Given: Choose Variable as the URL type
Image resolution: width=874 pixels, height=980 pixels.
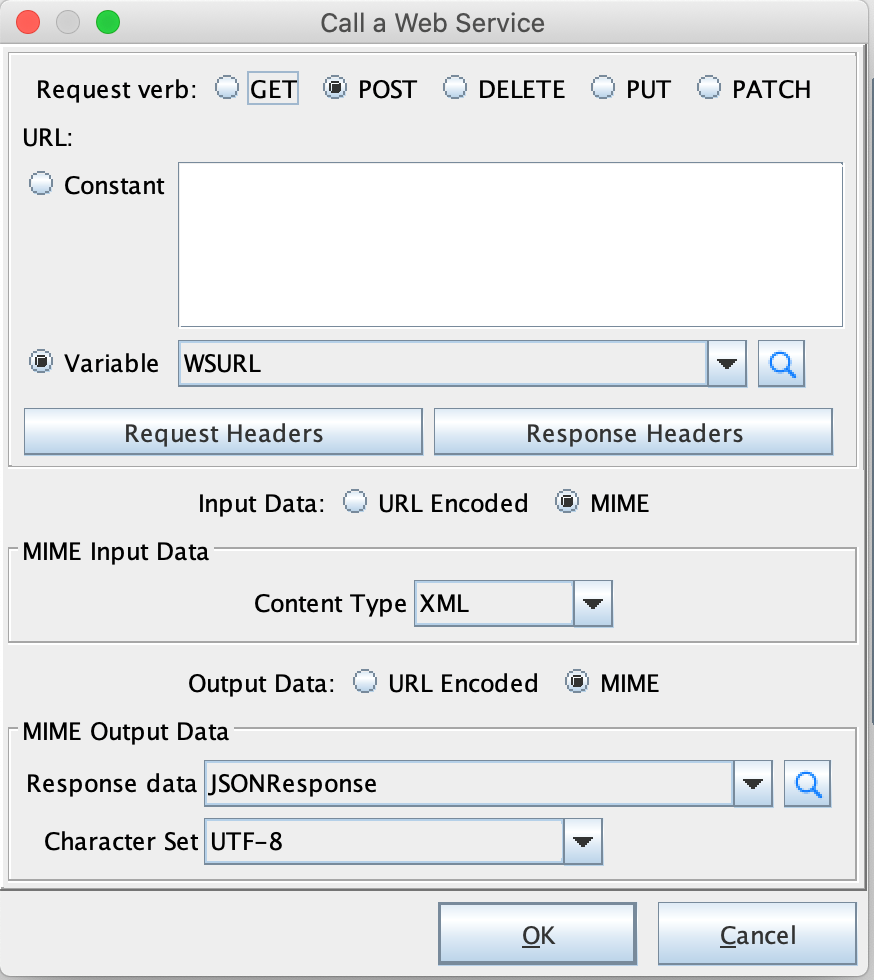Looking at the screenshot, I should pos(40,363).
